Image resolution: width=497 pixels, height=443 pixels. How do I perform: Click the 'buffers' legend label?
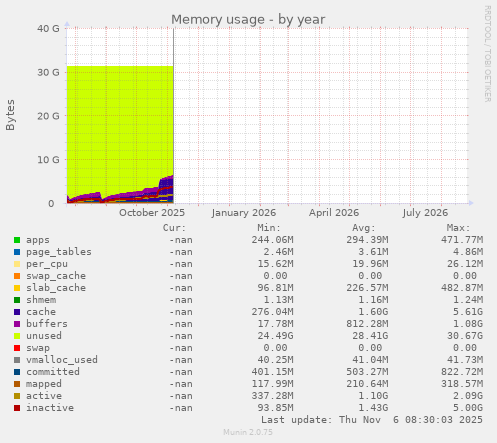pos(47,324)
